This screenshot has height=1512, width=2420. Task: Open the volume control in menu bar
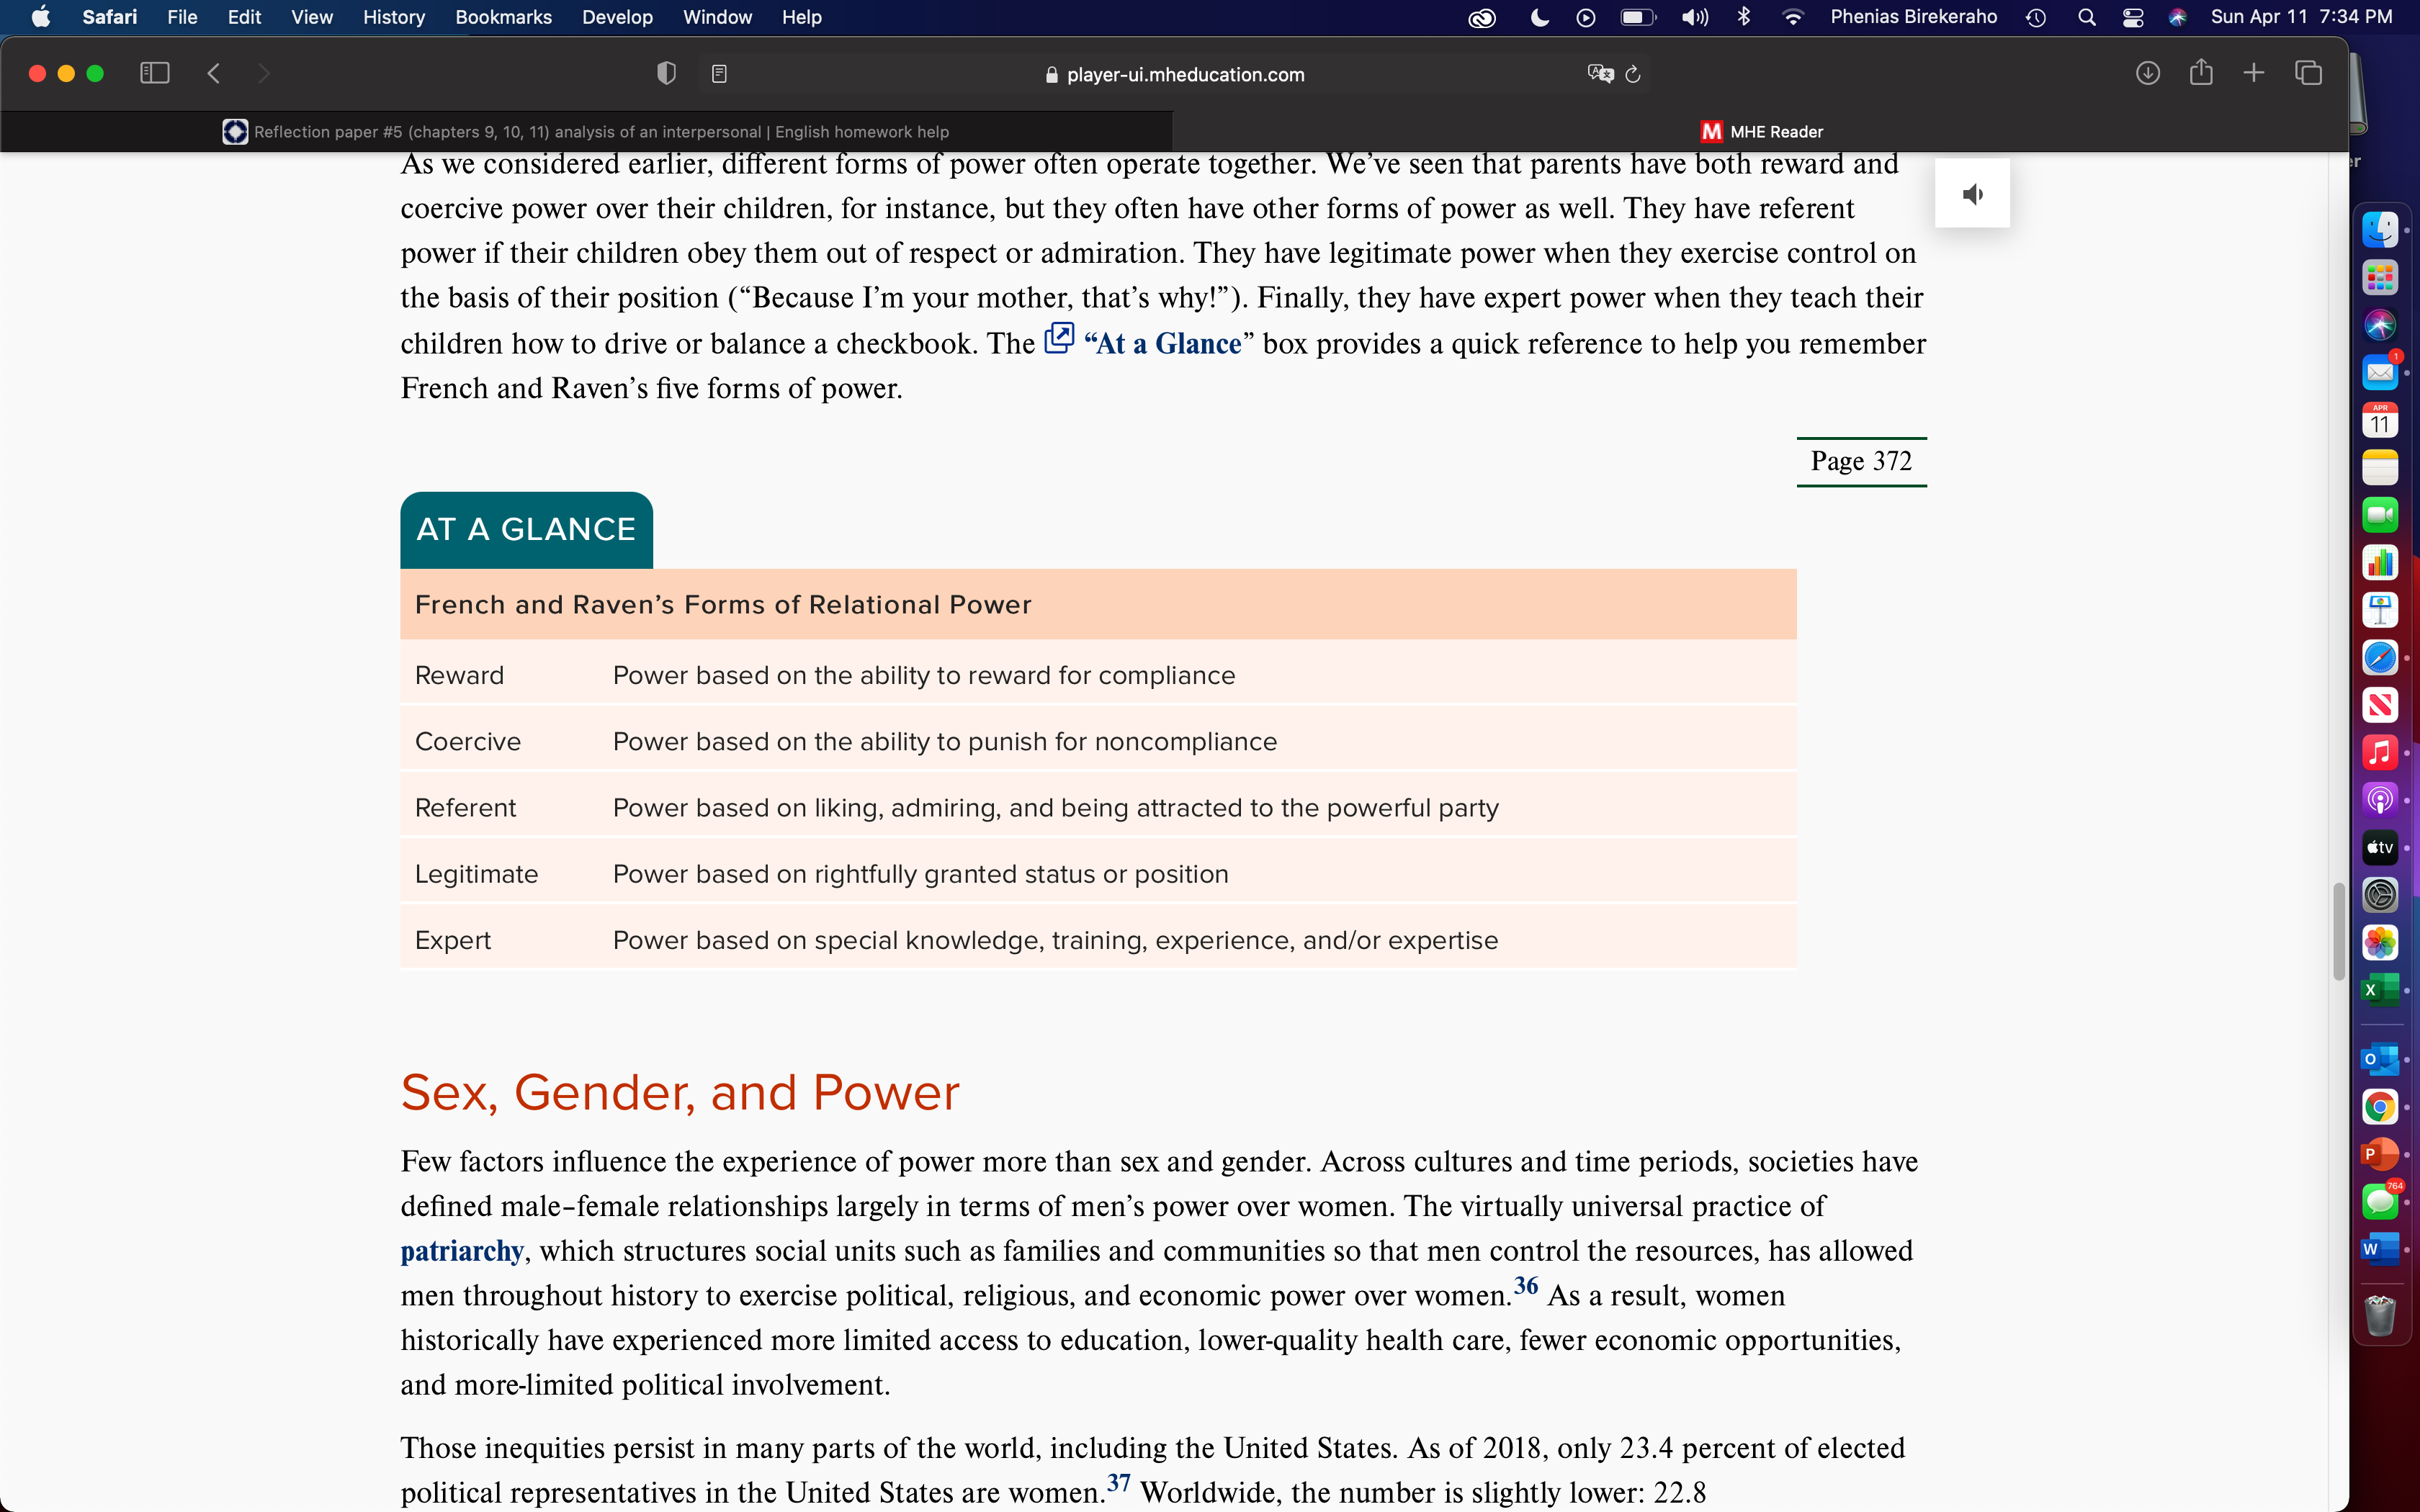[1694, 17]
